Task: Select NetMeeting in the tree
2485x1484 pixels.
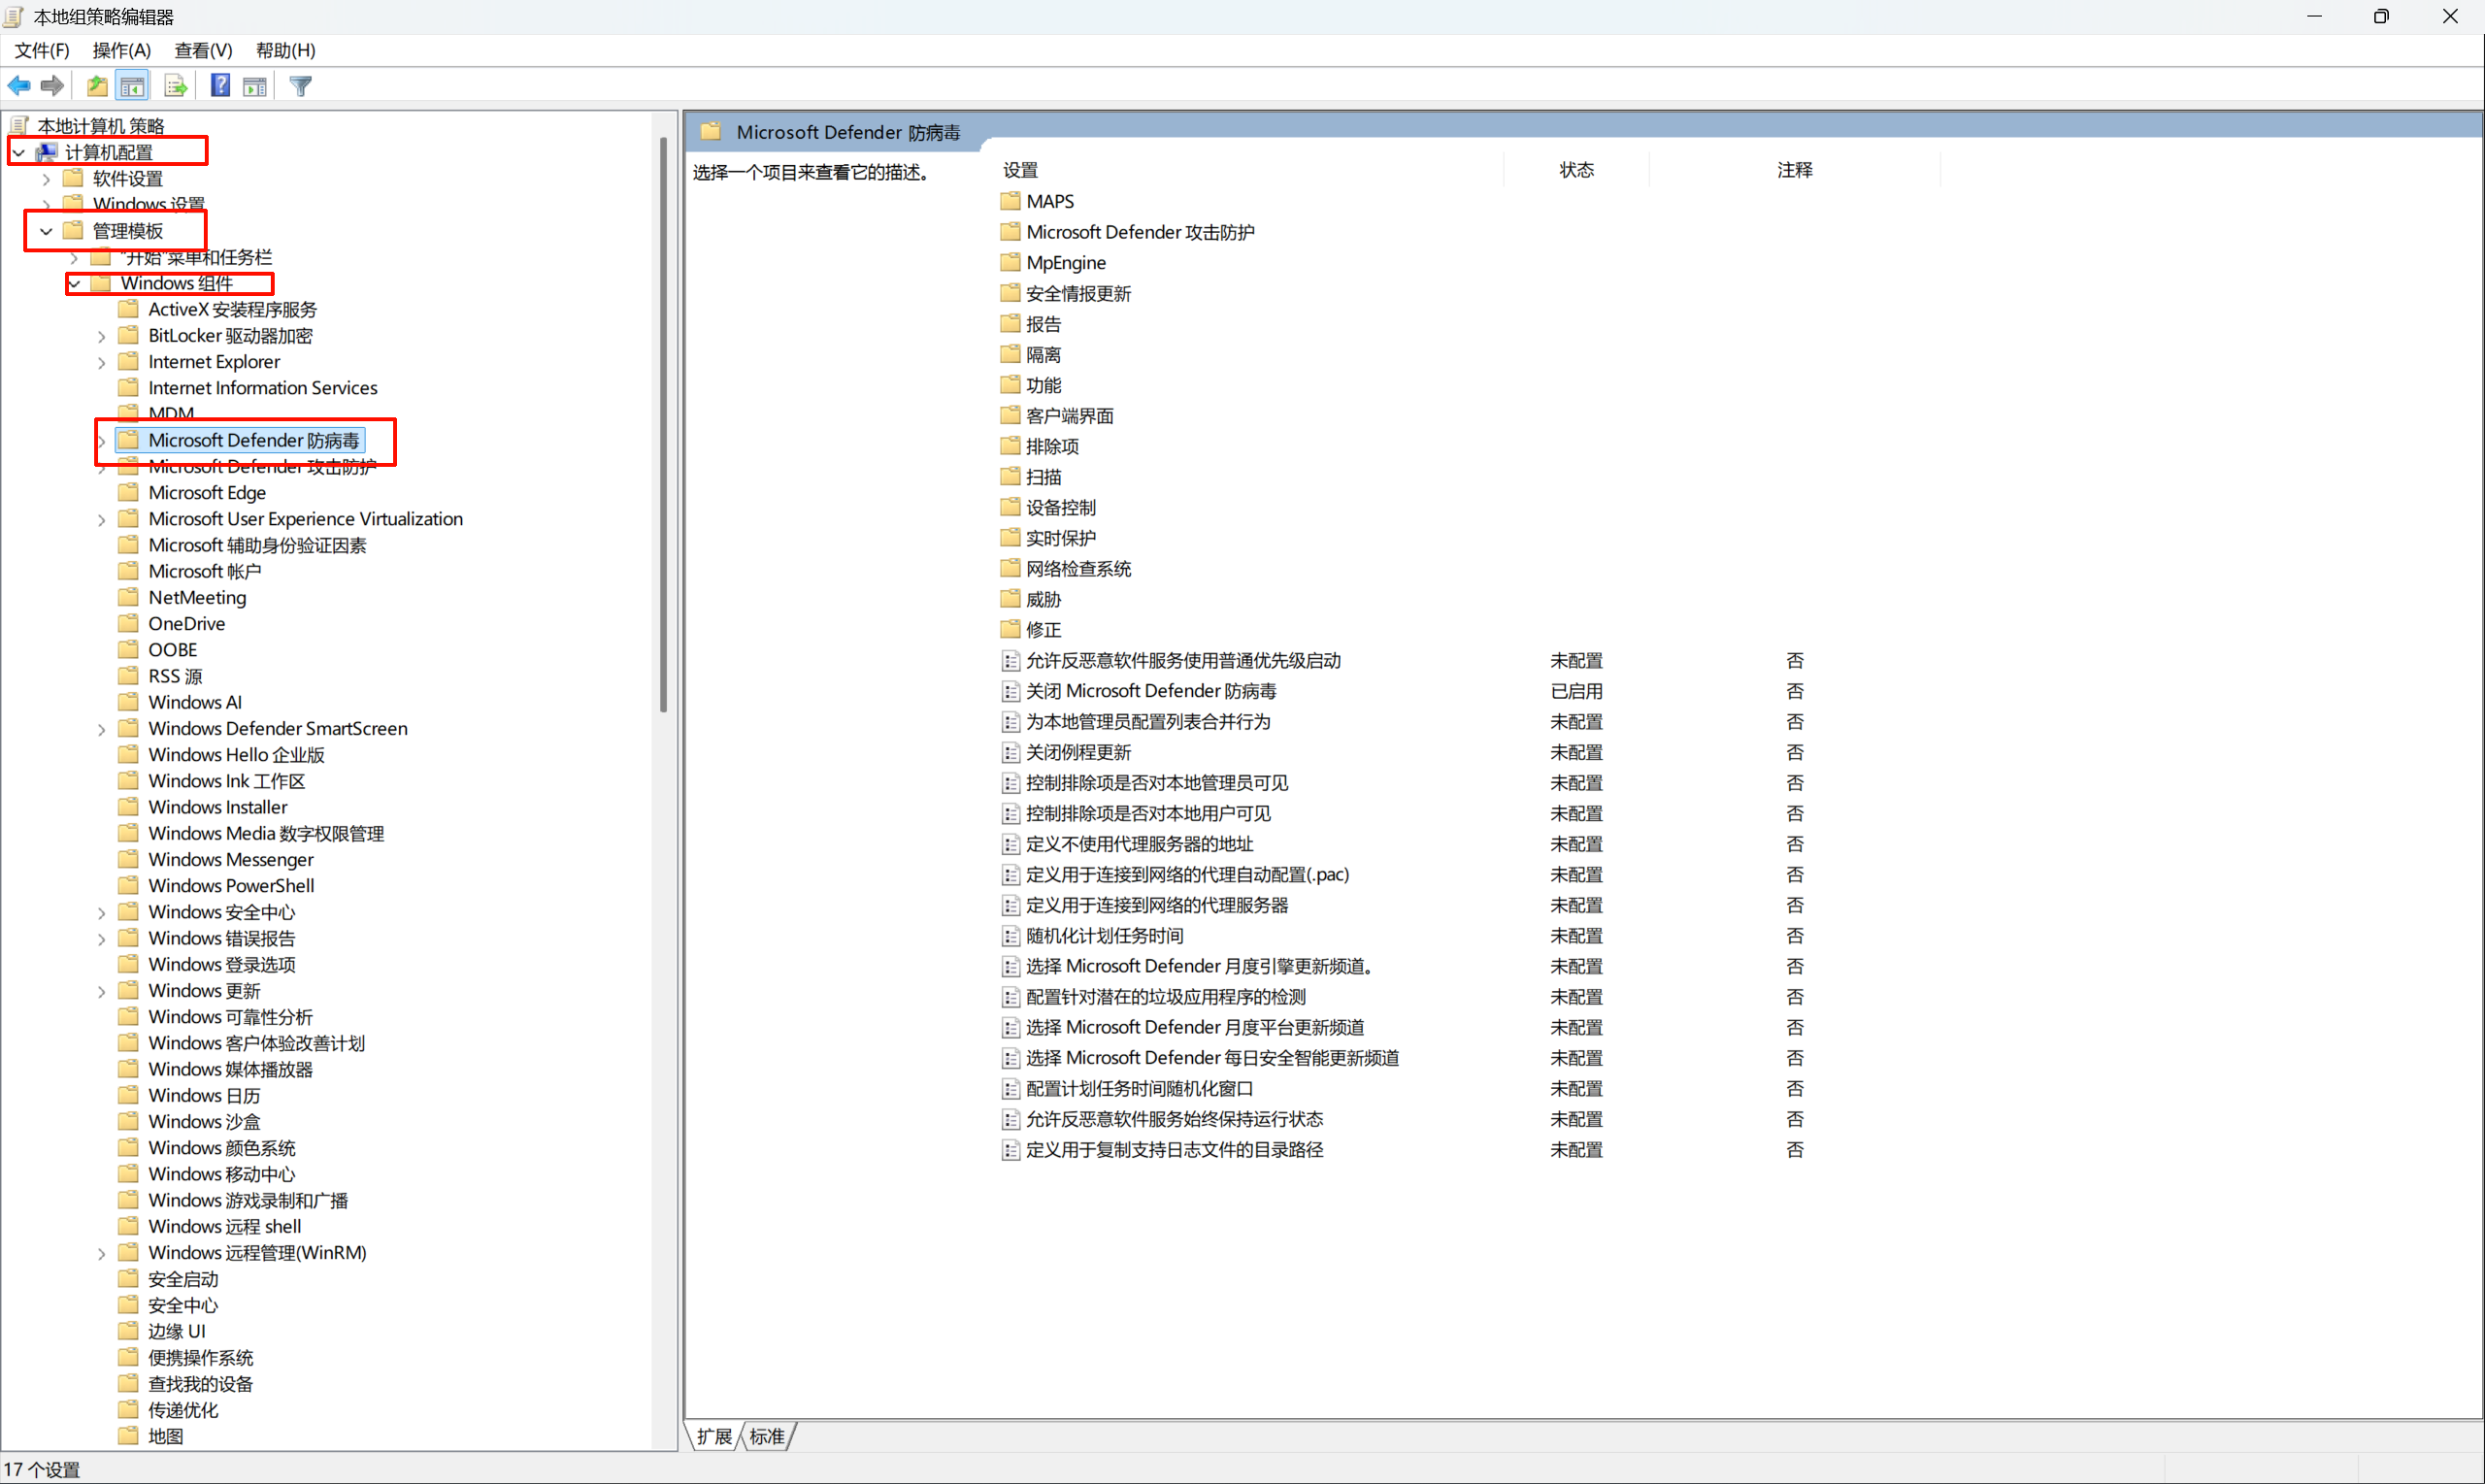Action: point(197,598)
